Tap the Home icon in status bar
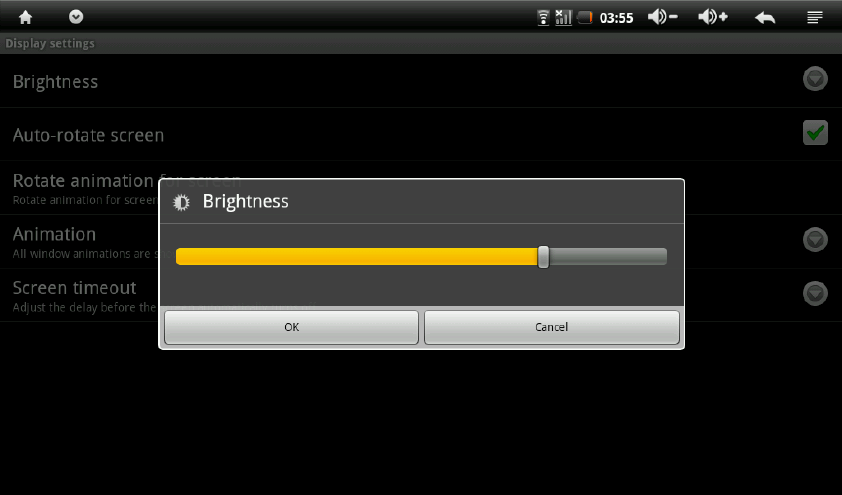The width and height of the screenshot is (842, 495). (25, 18)
